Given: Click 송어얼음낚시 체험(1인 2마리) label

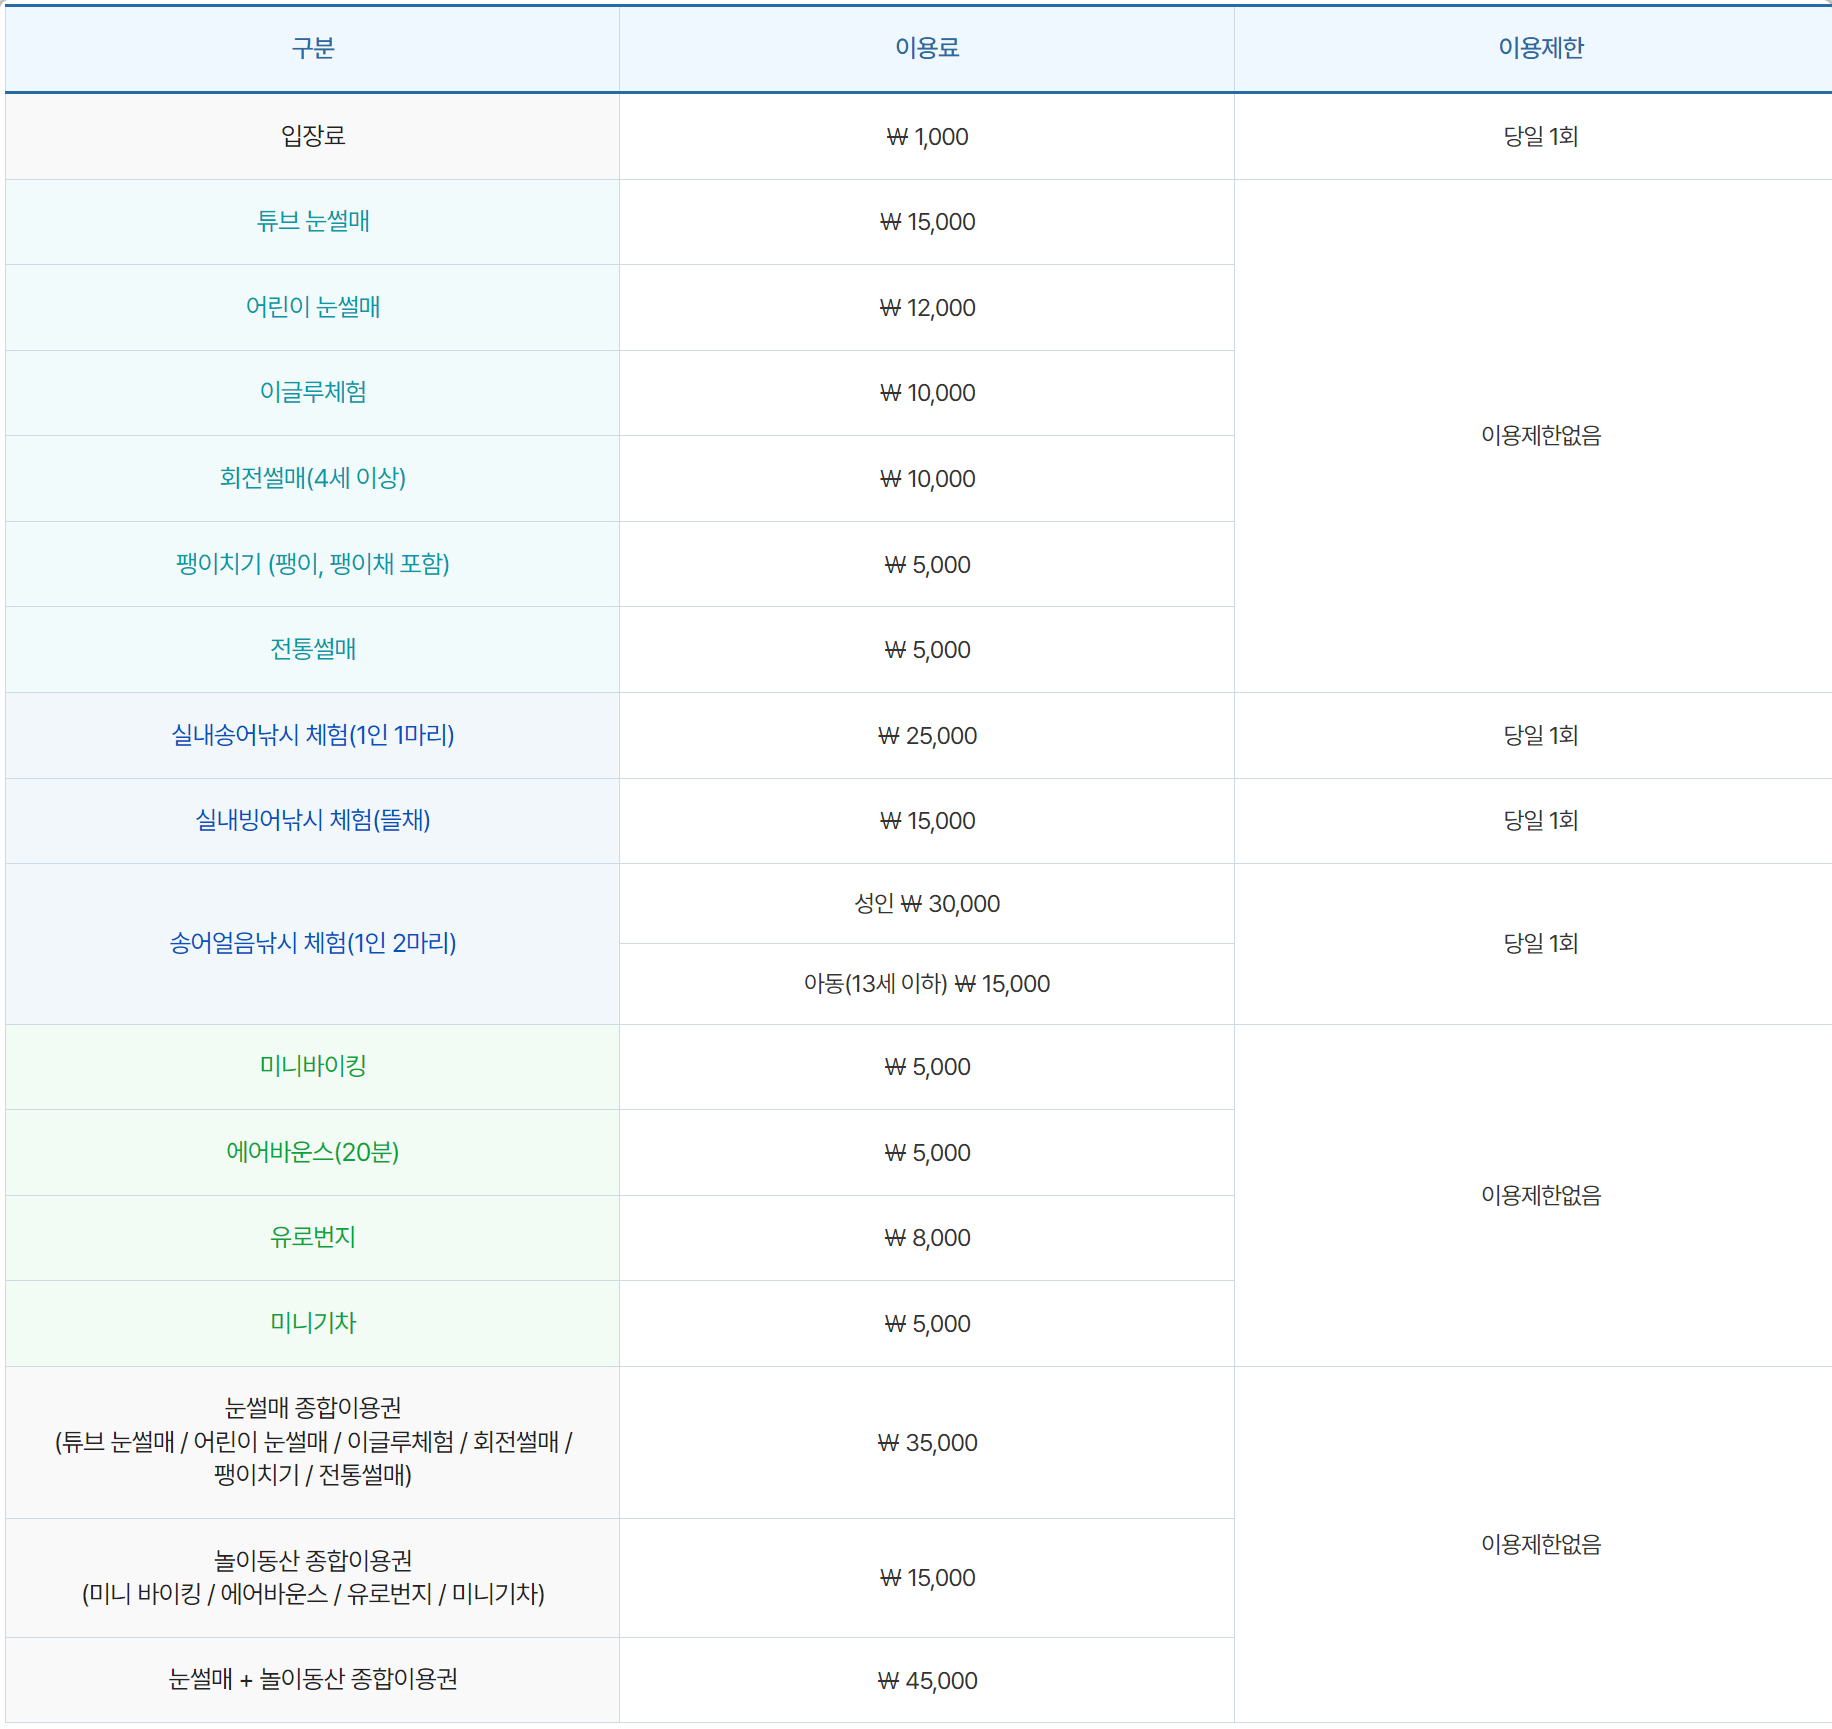Looking at the screenshot, I should [x=311, y=943].
